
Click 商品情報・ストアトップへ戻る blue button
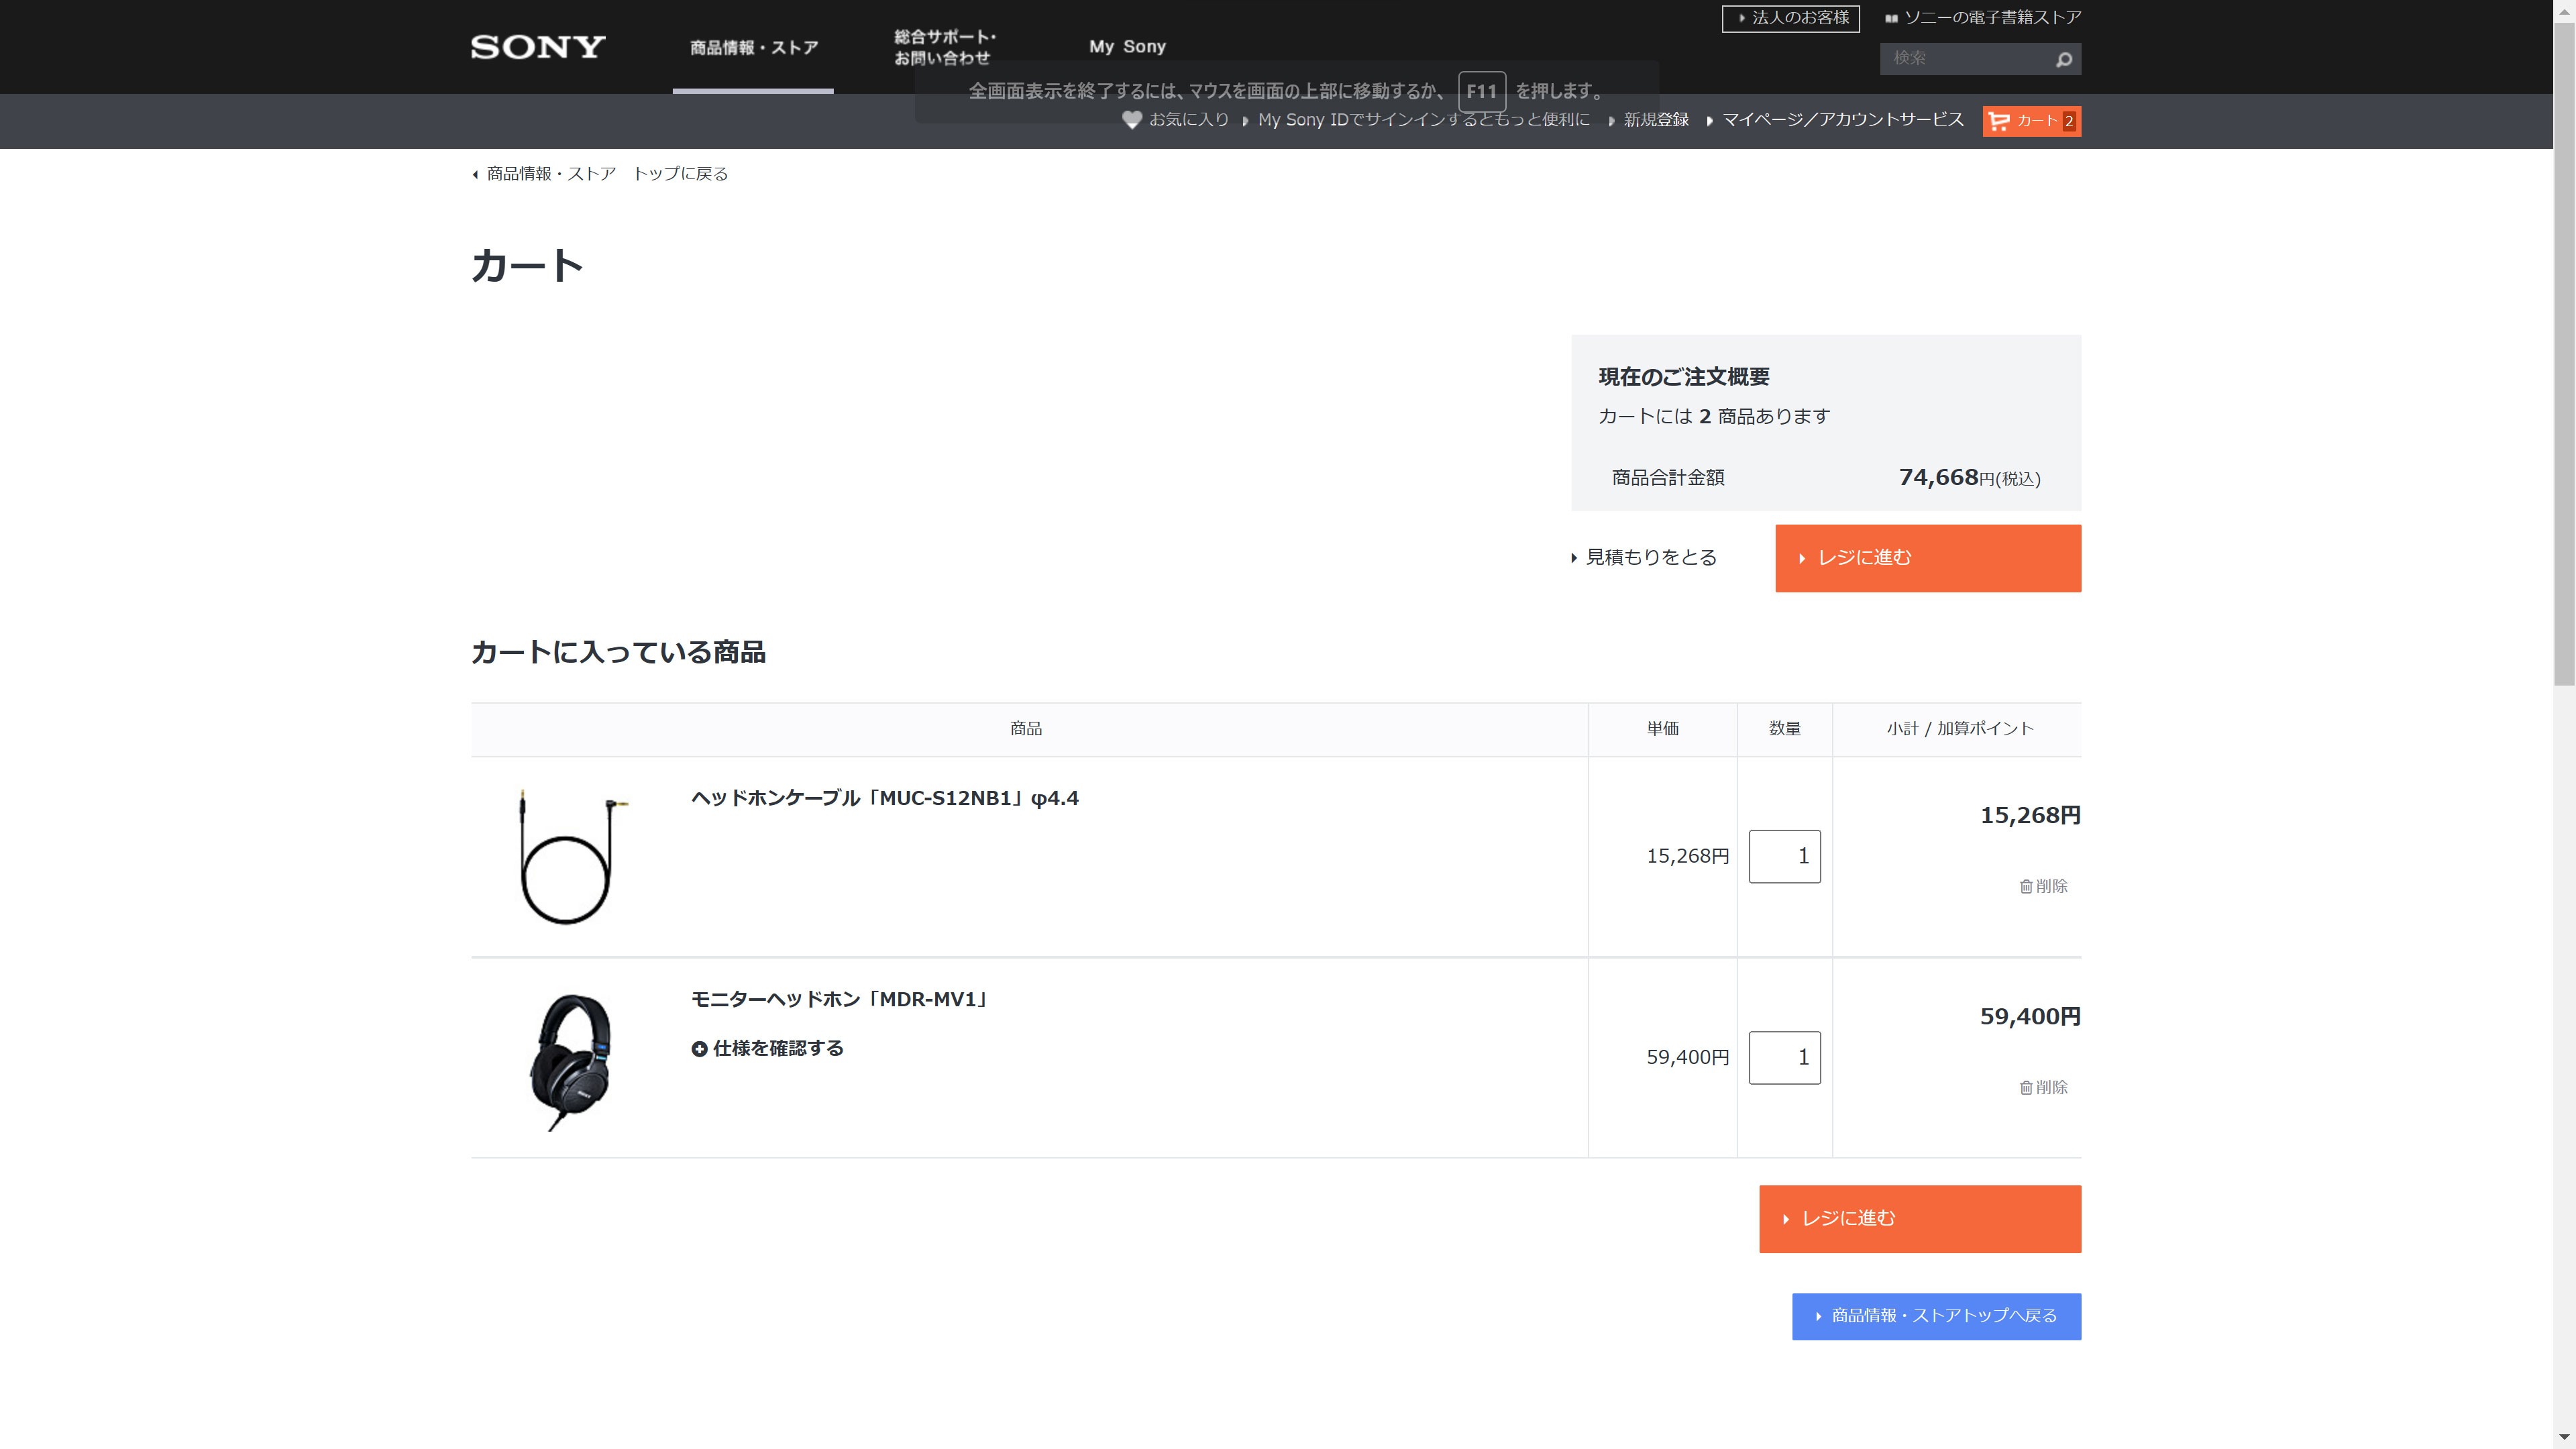[1936, 1317]
